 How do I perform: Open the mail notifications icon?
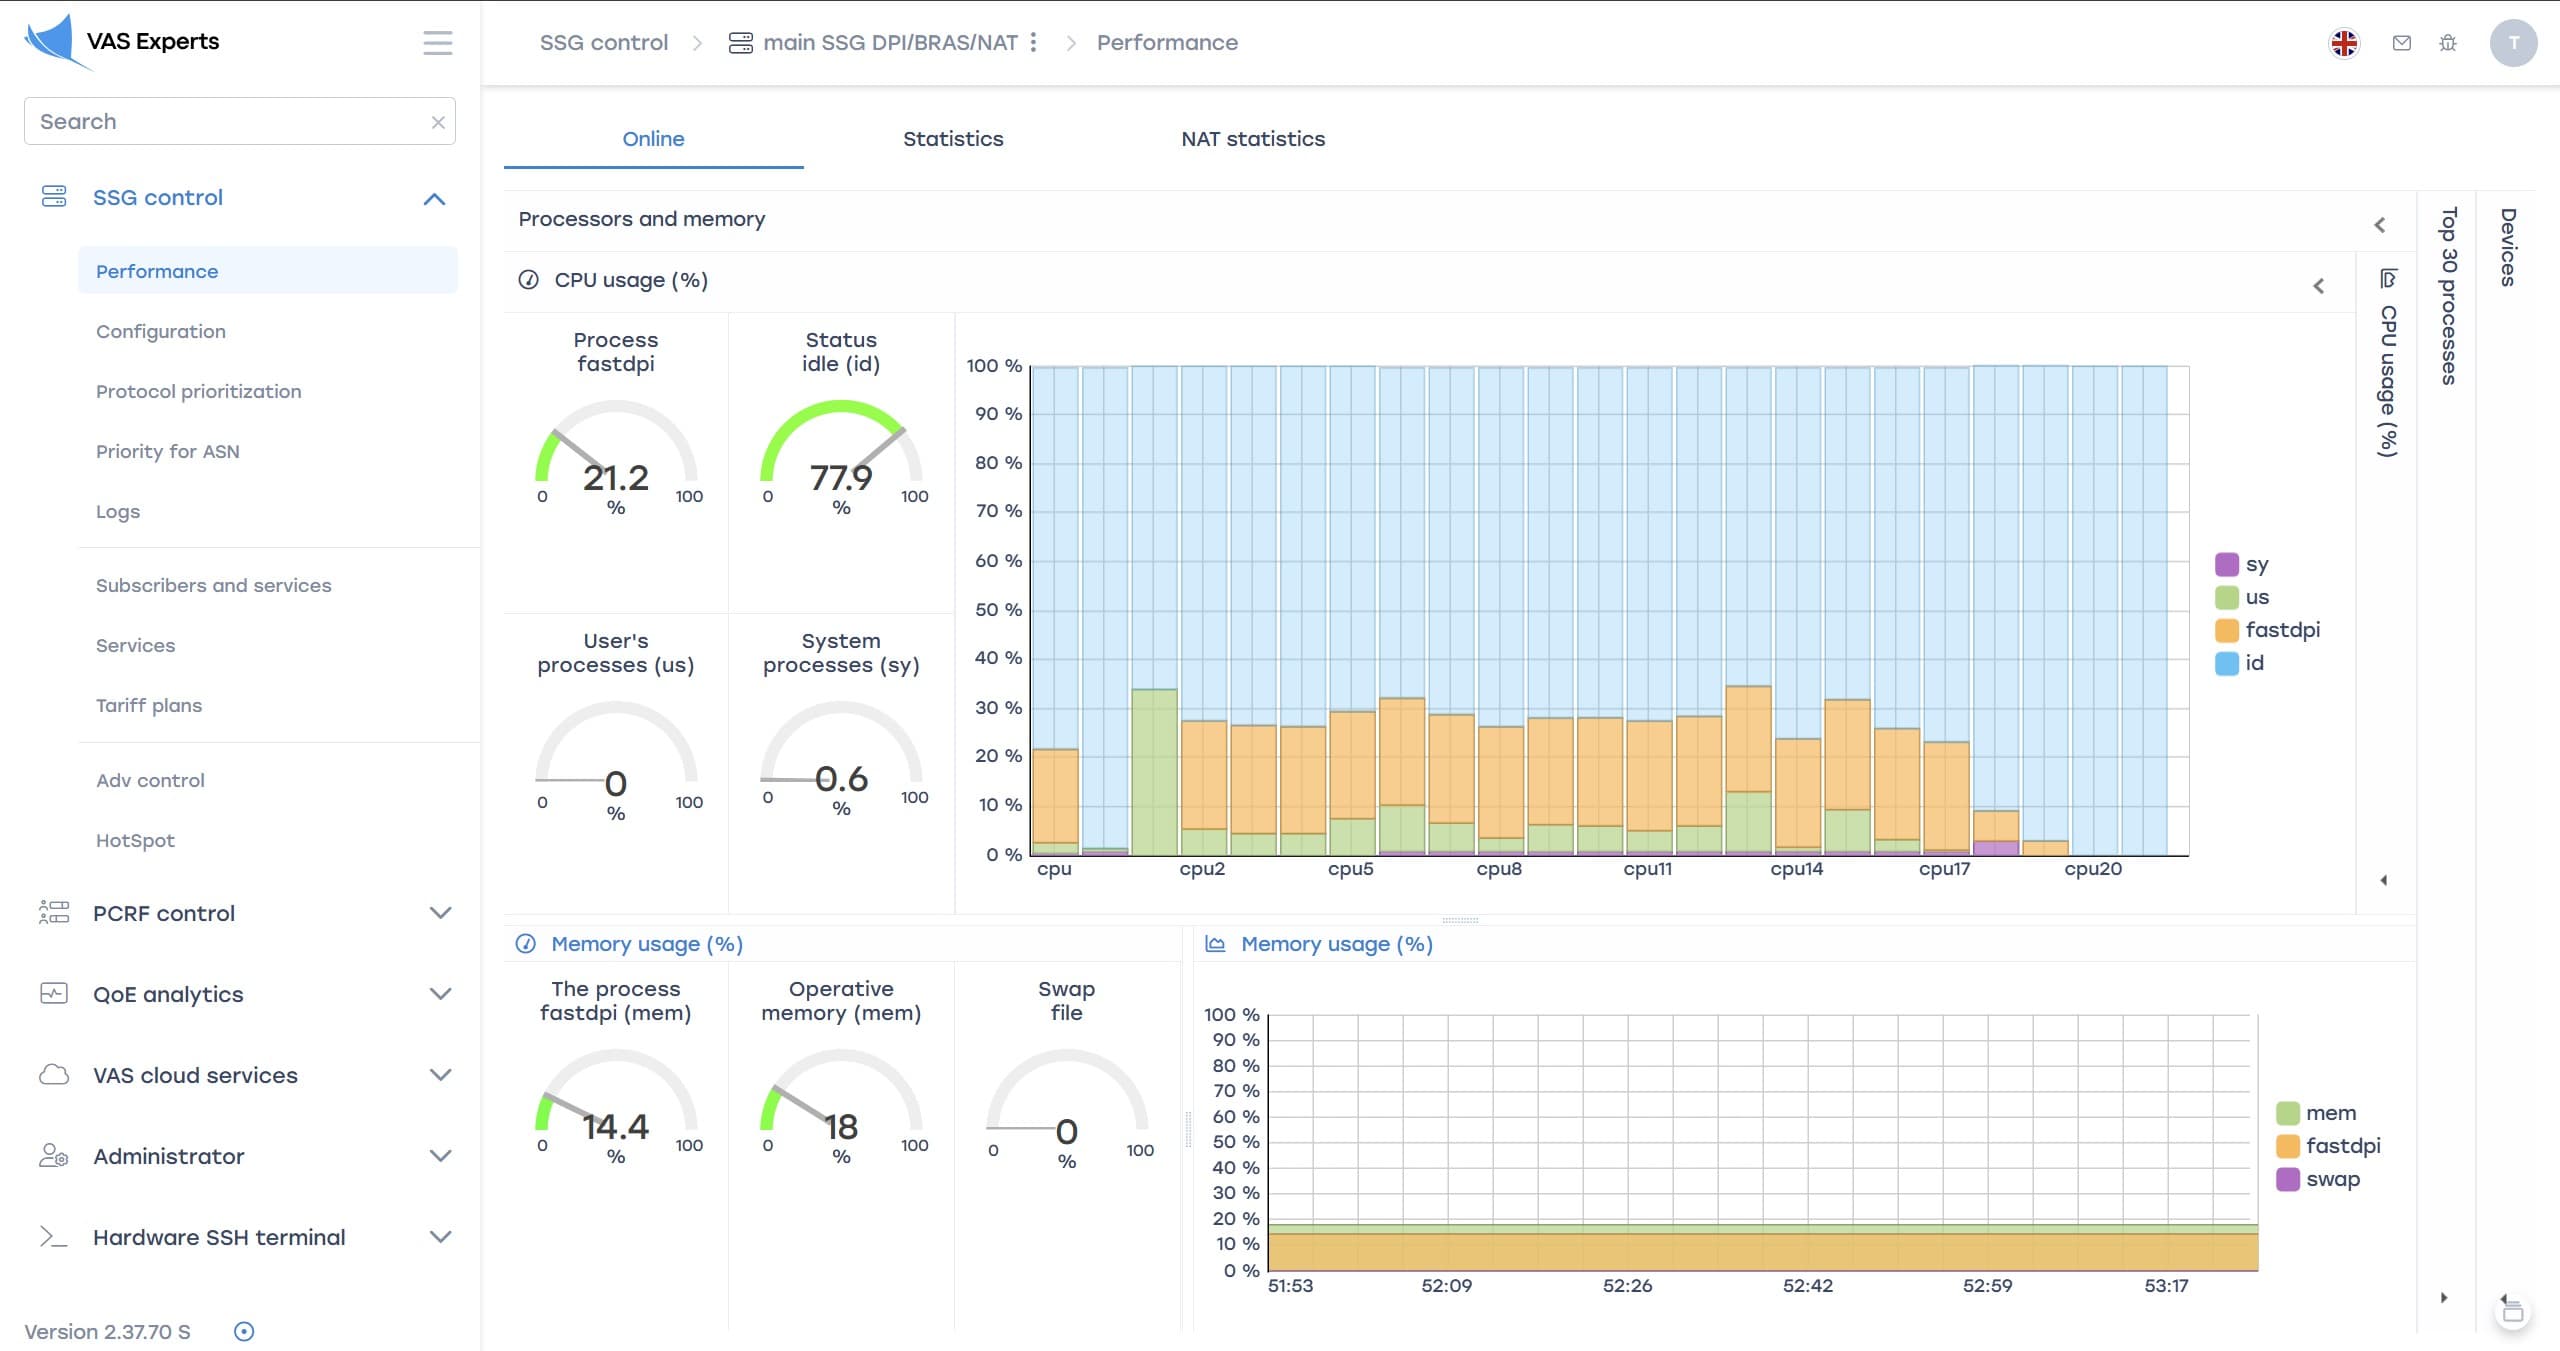2401,43
